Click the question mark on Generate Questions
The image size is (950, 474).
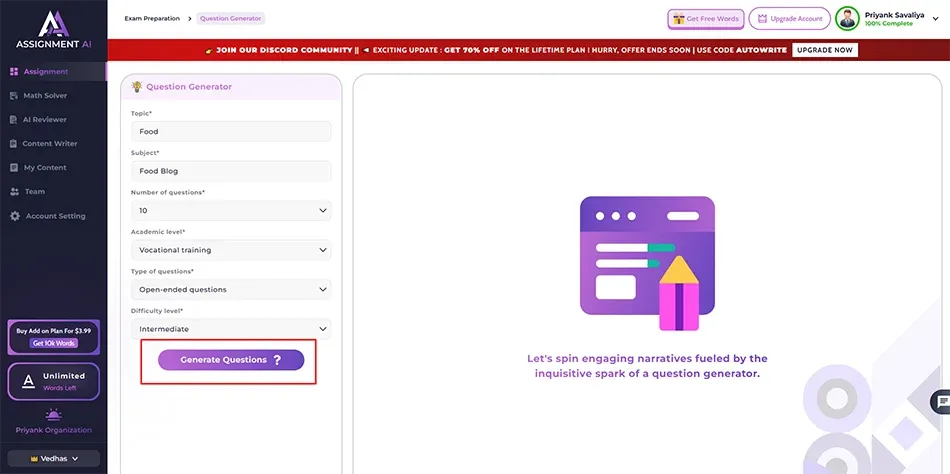(277, 360)
